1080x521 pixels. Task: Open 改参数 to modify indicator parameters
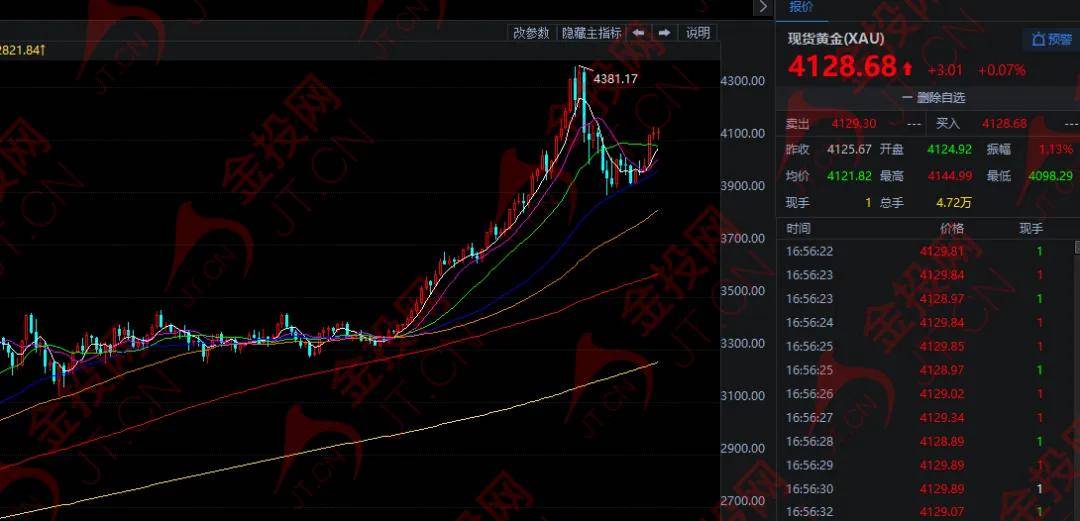(531, 32)
